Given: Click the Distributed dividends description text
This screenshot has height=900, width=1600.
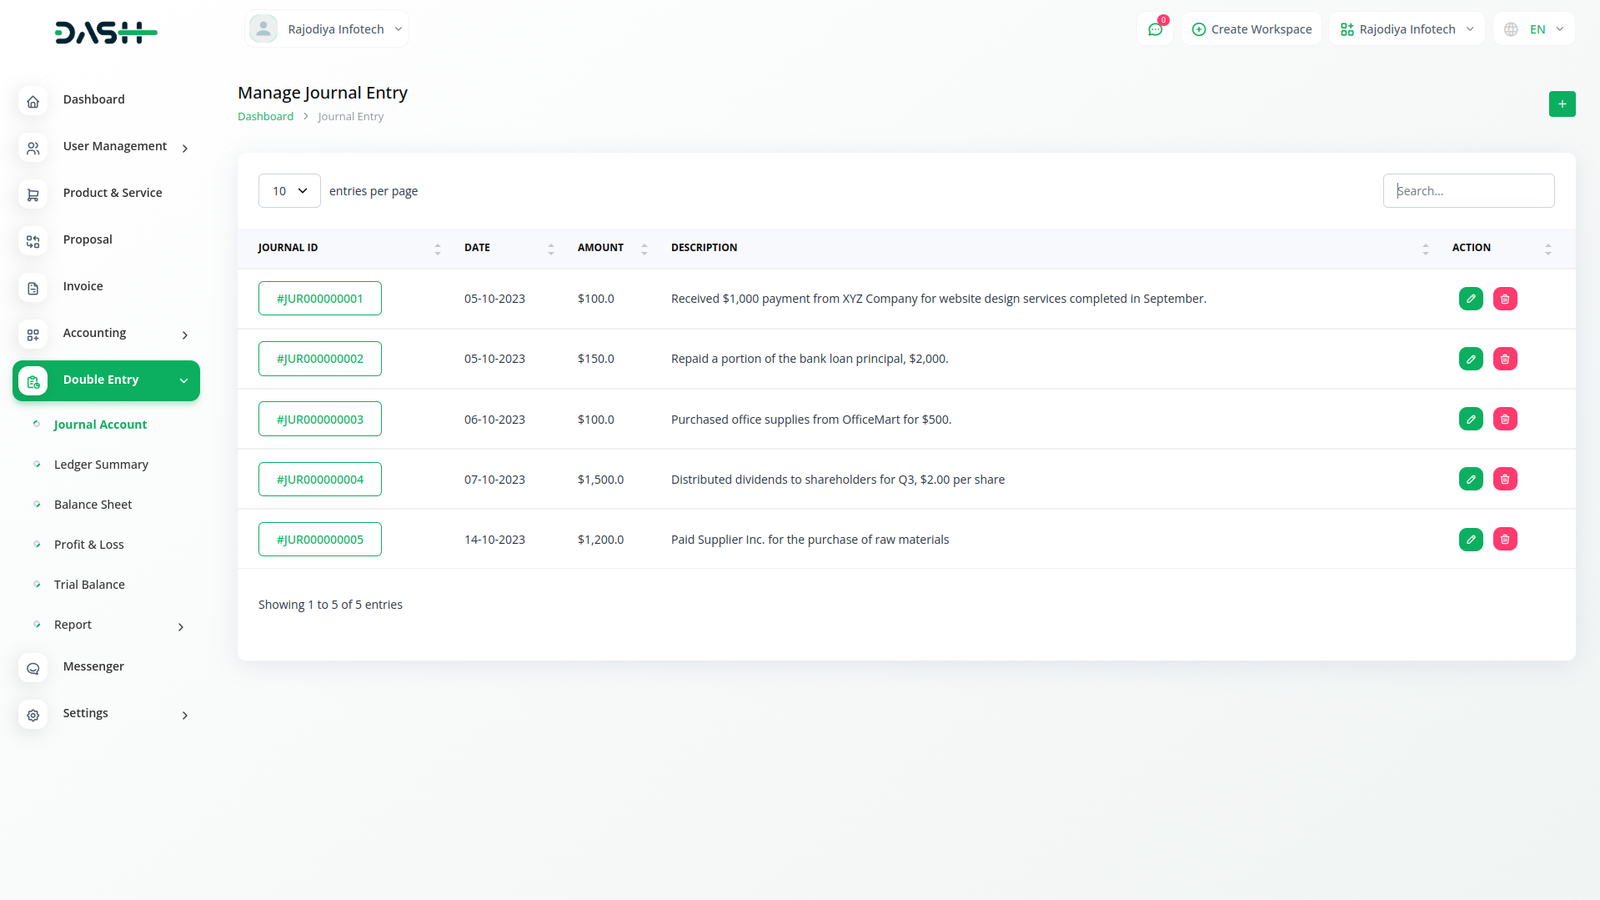Looking at the screenshot, I should pos(838,480).
